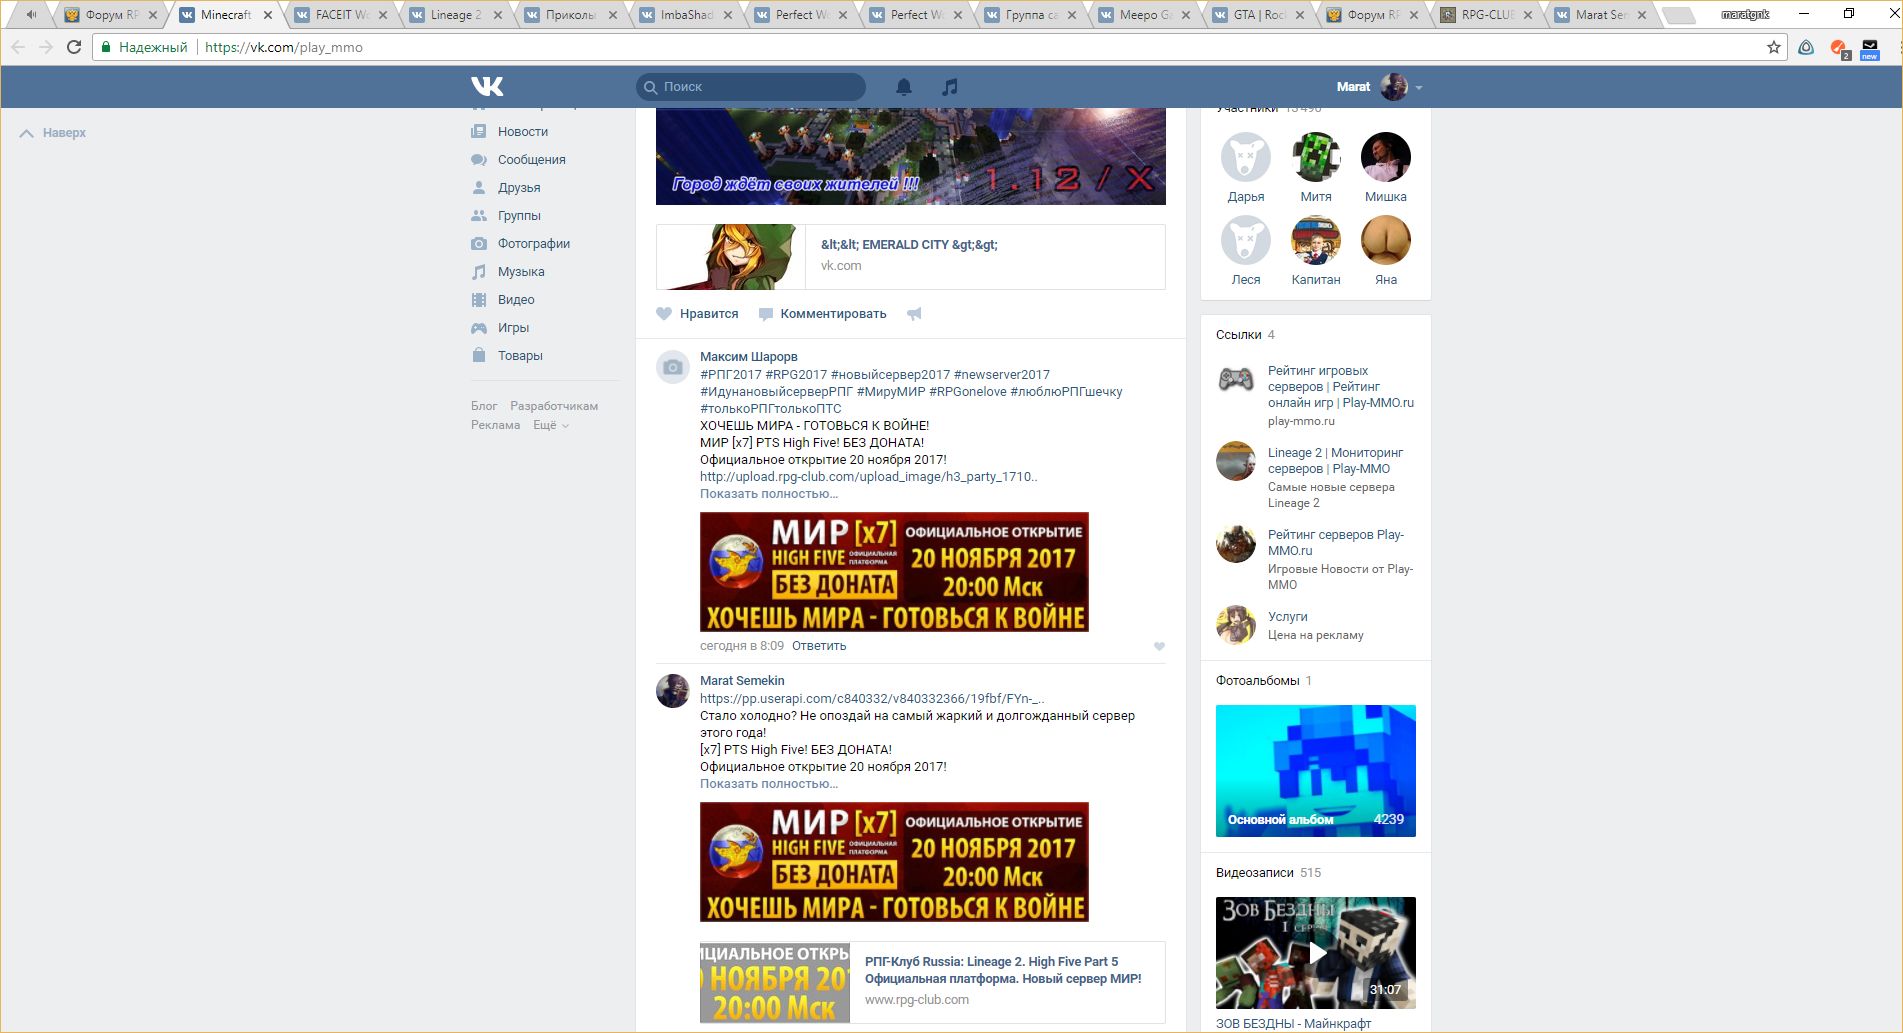Click the browser back arrow
Viewport: 1903px width, 1033px height.
click(x=18, y=47)
